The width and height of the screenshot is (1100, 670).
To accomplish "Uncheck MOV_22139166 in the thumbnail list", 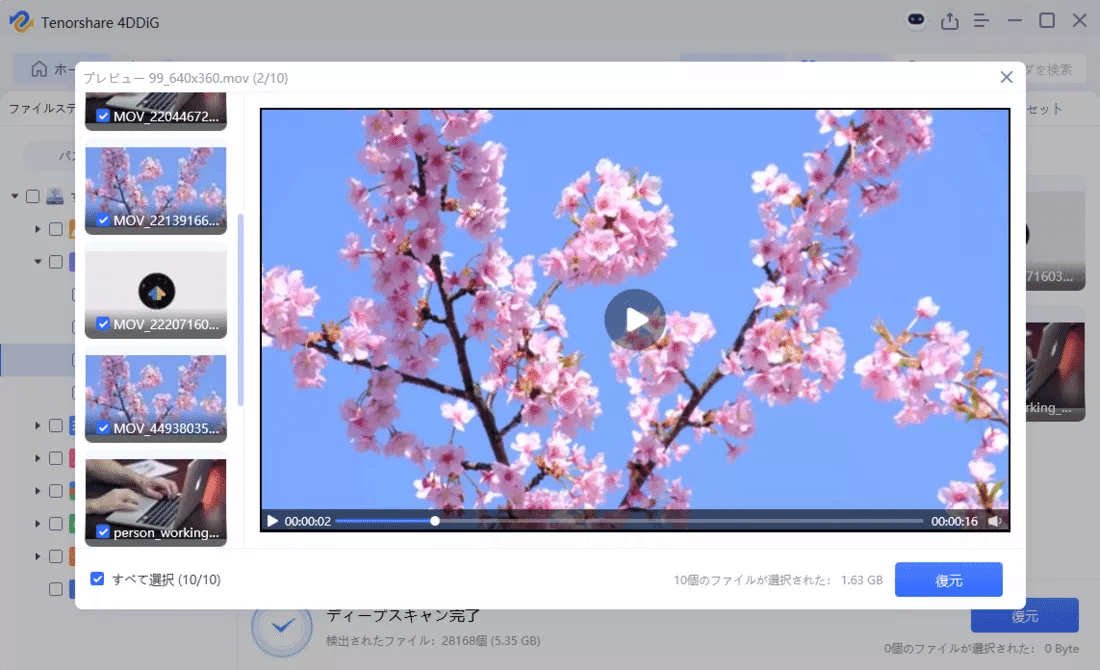I will pos(102,221).
